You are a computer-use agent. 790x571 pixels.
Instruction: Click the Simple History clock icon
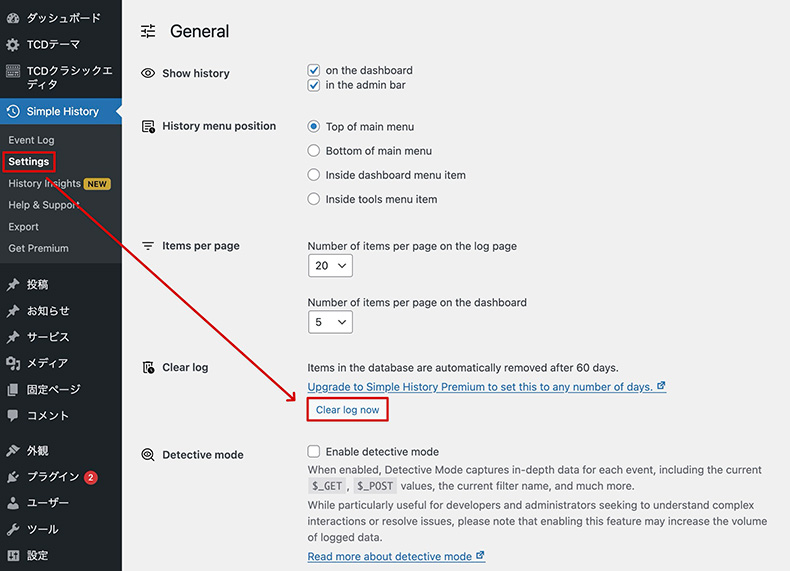click(x=13, y=111)
